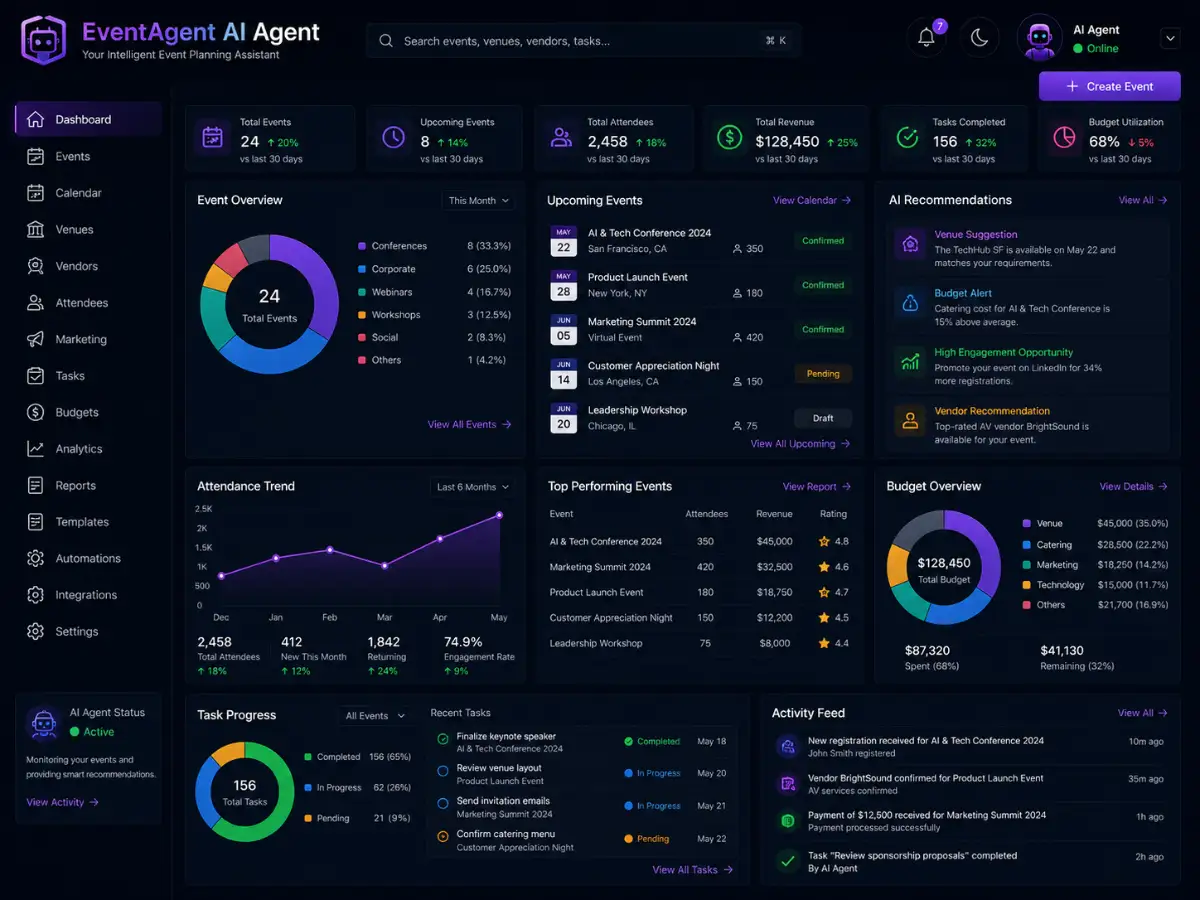Click the Catering blue legend swatch
This screenshot has height=900, width=1200.
click(1027, 545)
